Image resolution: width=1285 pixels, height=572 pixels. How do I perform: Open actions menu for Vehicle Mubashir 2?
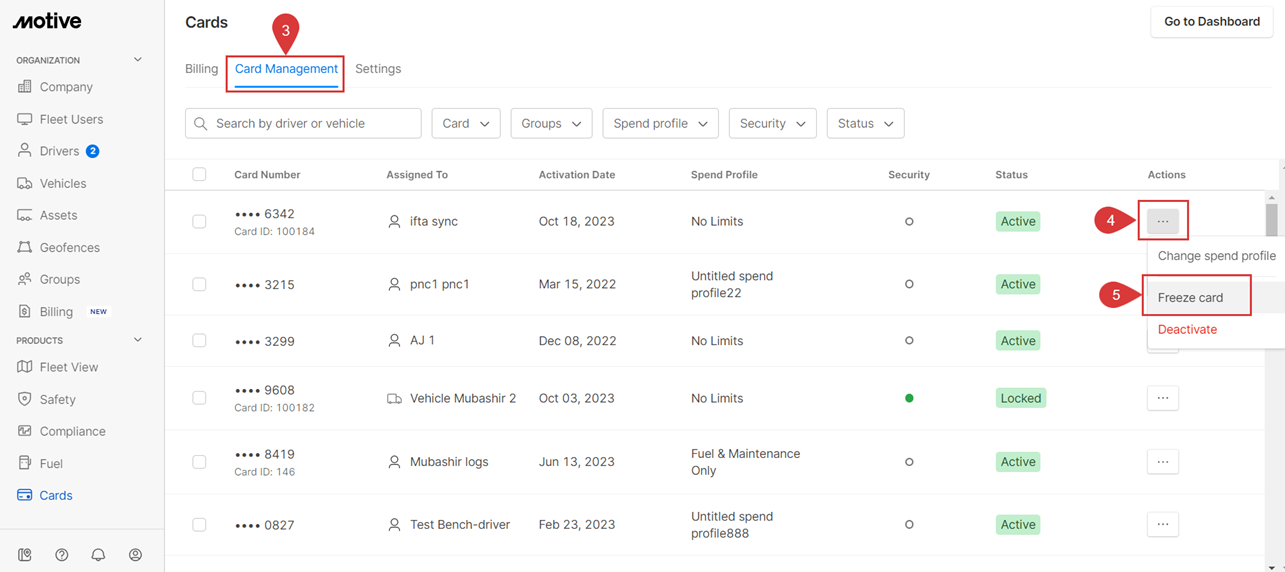pos(1162,398)
